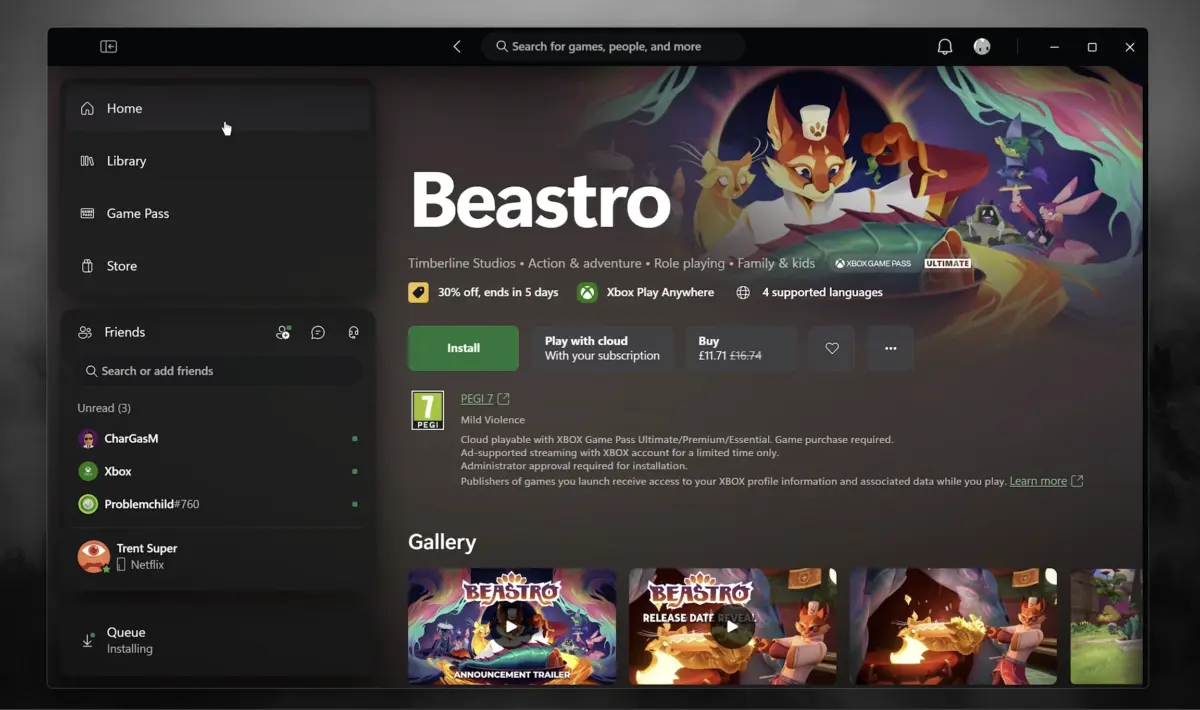Open the profile avatar menu
The height and width of the screenshot is (710, 1200).
coord(983,47)
